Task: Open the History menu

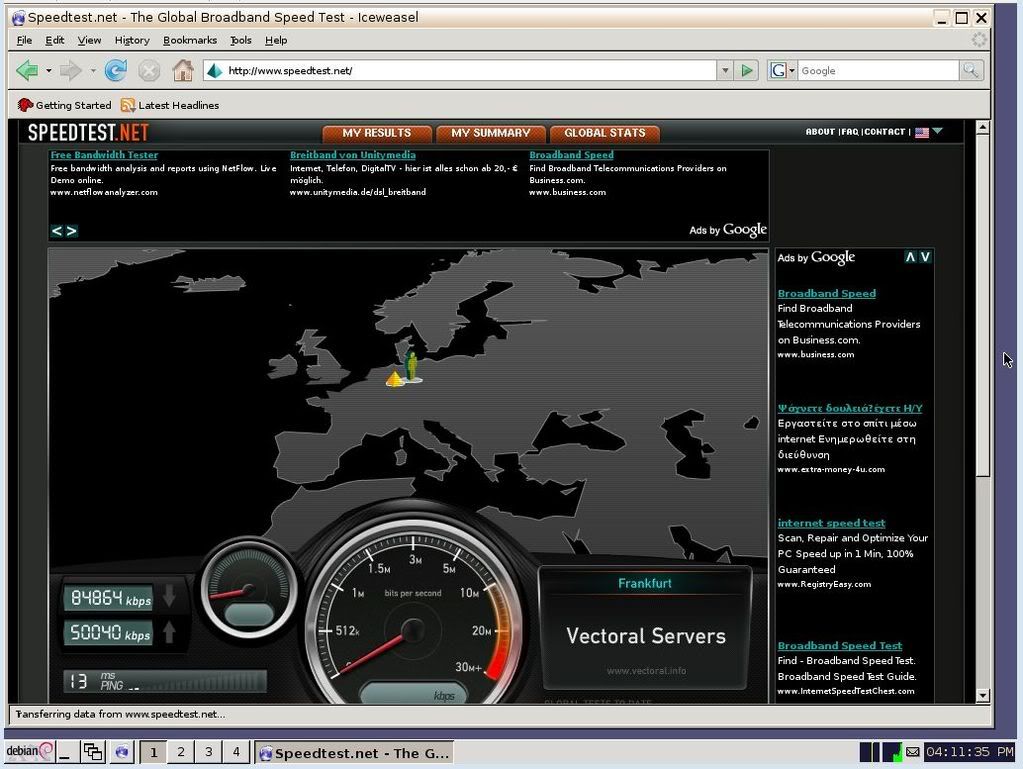Action: click(x=132, y=40)
